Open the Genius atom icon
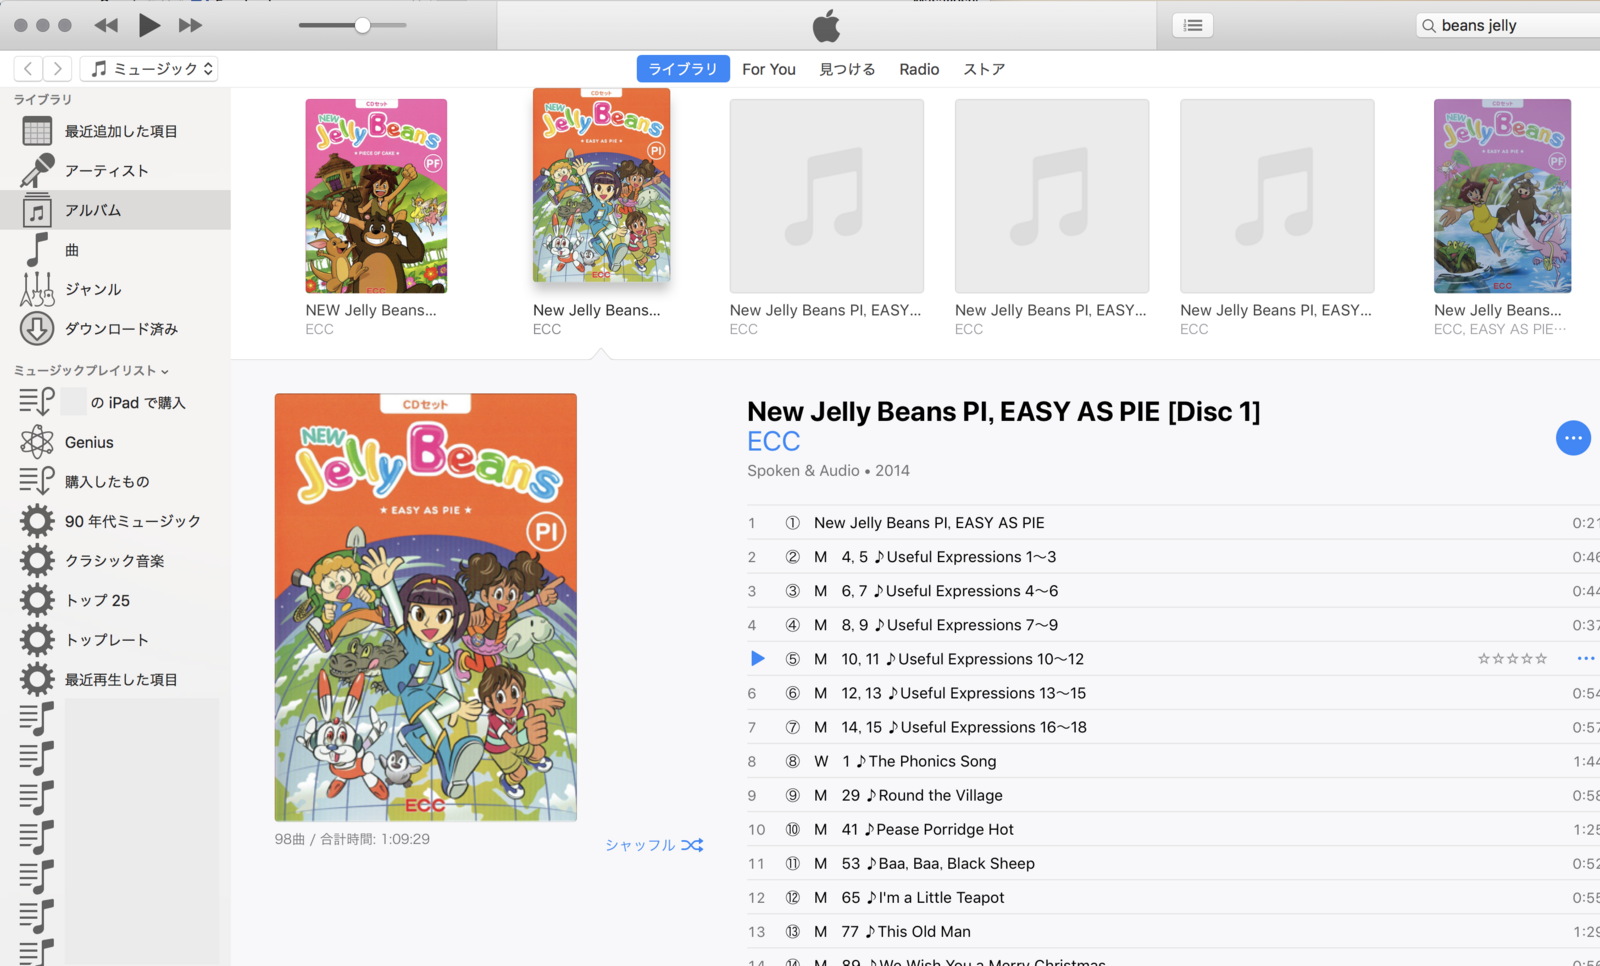This screenshot has width=1600, height=966. (37, 442)
